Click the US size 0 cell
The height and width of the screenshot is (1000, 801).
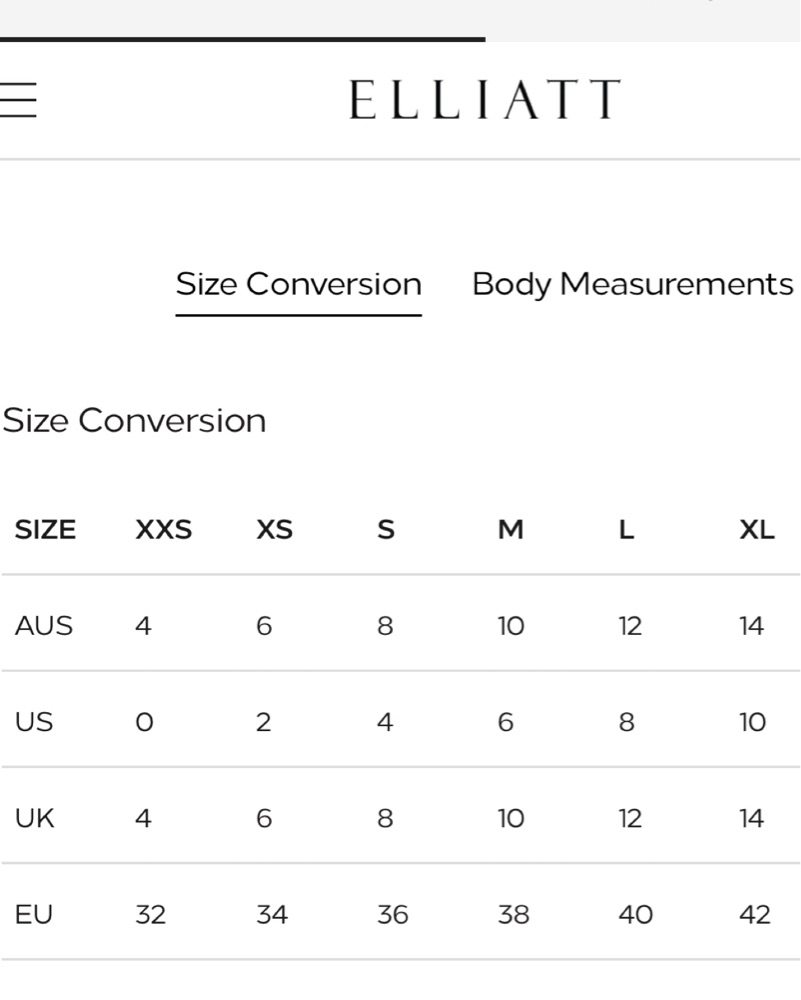point(144,723)
